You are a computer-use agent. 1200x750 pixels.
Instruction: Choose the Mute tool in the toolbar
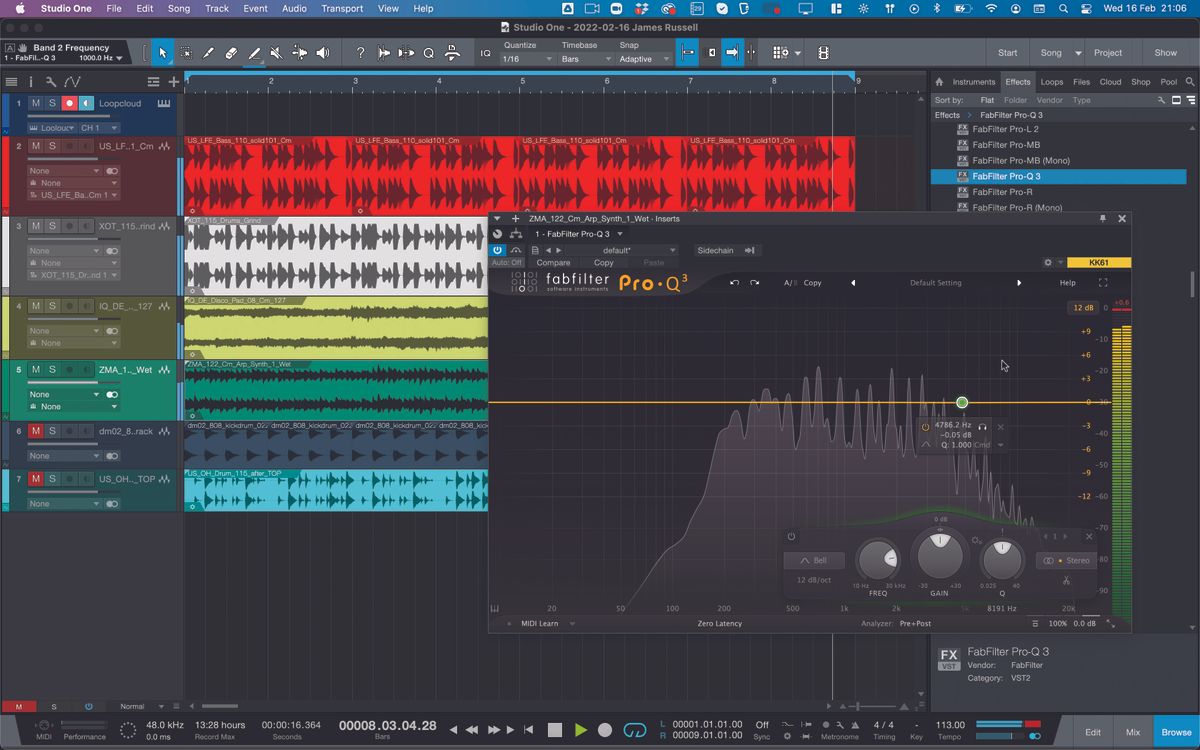[277, 53]
